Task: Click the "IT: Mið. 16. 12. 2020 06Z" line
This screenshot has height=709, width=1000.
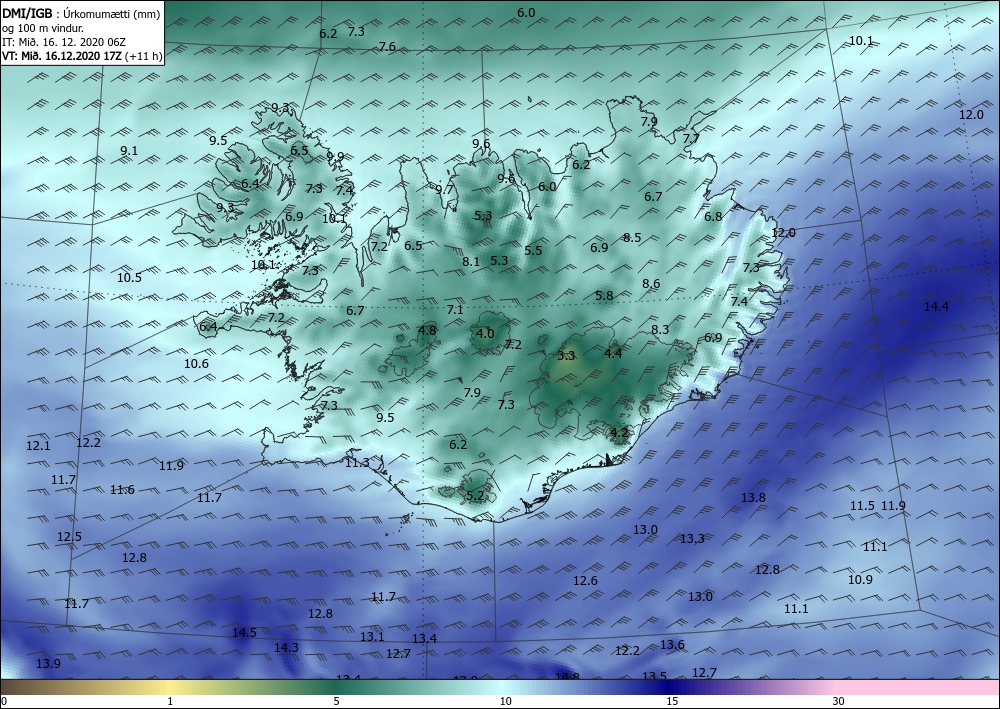Action: pos(64,42)
